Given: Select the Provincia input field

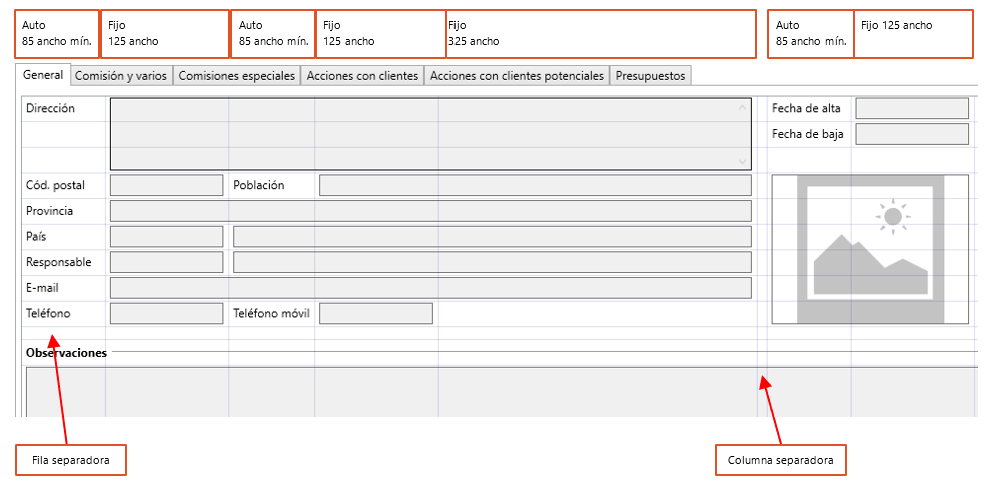Looking at the screenshot, I should coord(430,211).
